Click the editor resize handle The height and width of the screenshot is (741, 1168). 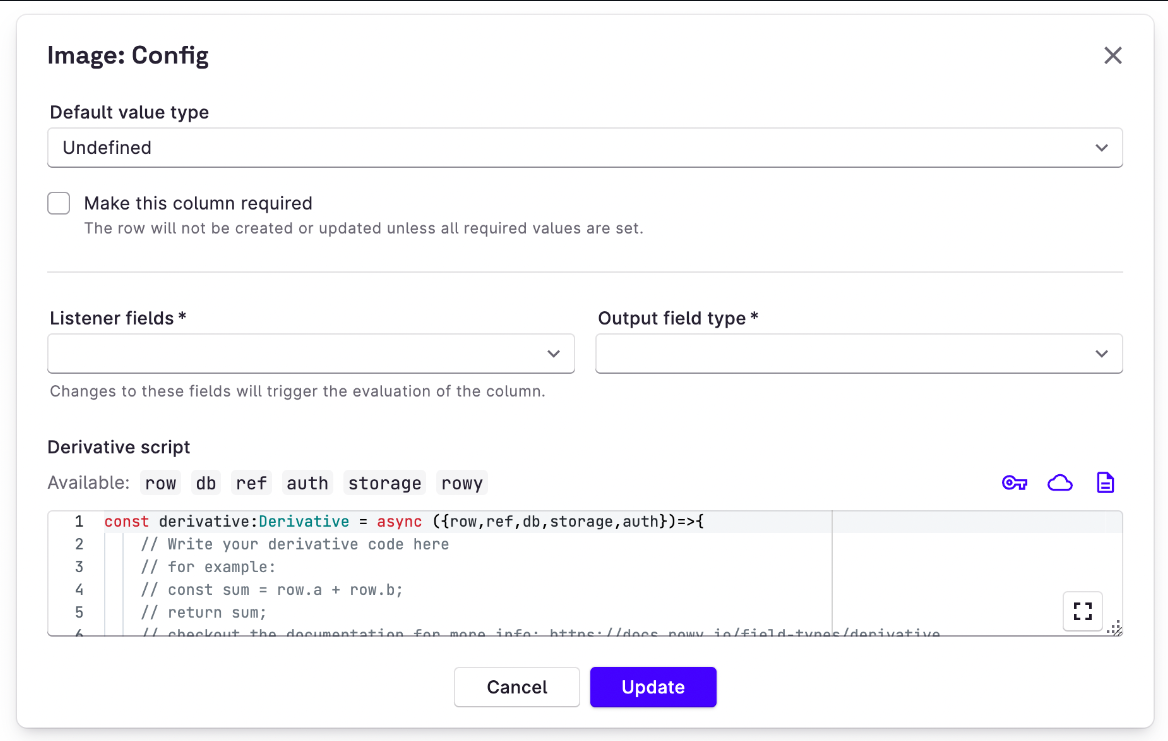pos(1115,629)
